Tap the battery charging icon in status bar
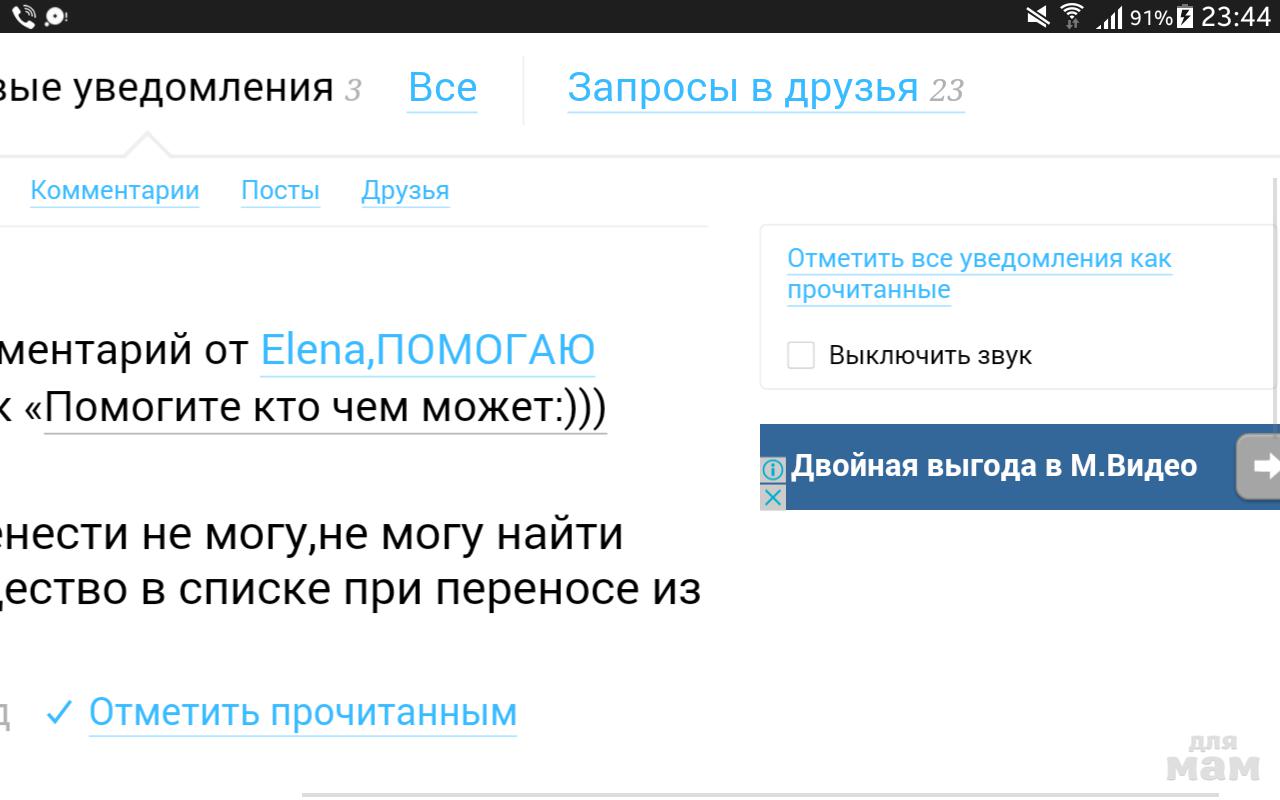The image size is (1280, 800). click(x=1186, y=16)
